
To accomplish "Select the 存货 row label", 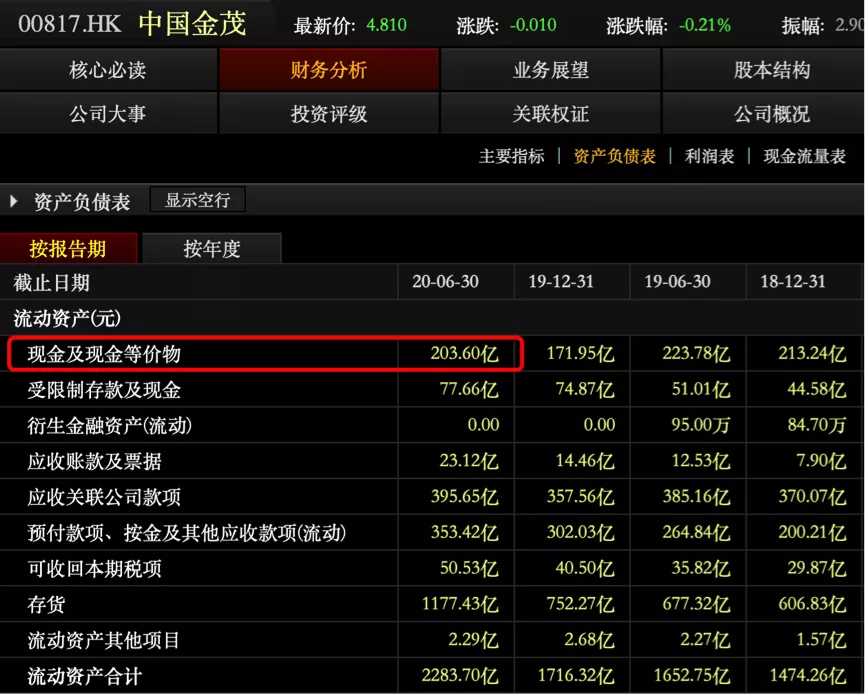I will click(x=46, y=605).
